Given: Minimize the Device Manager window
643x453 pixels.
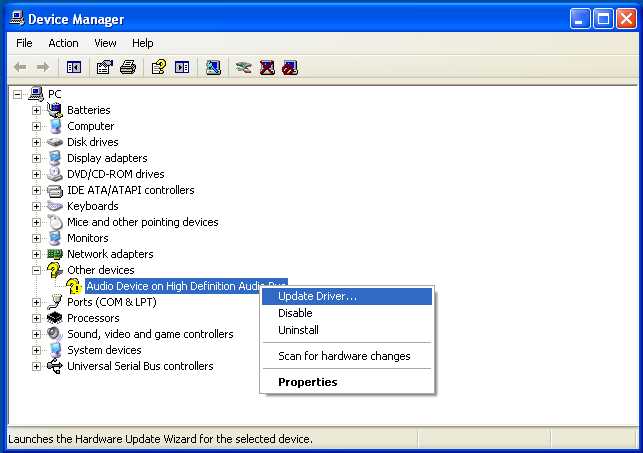Looking at the screenshot, I should 580,19.
